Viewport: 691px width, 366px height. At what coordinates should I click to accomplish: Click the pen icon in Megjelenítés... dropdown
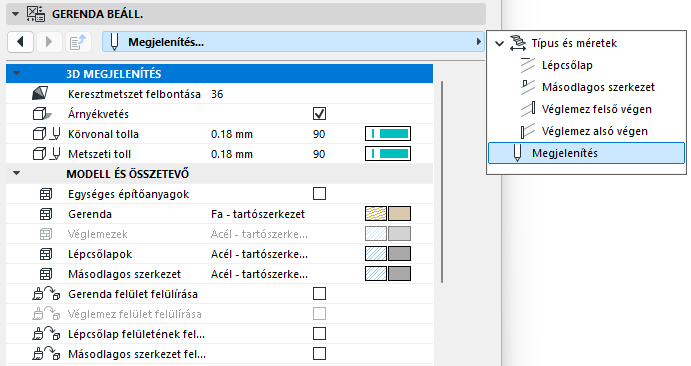coord(114,42)
